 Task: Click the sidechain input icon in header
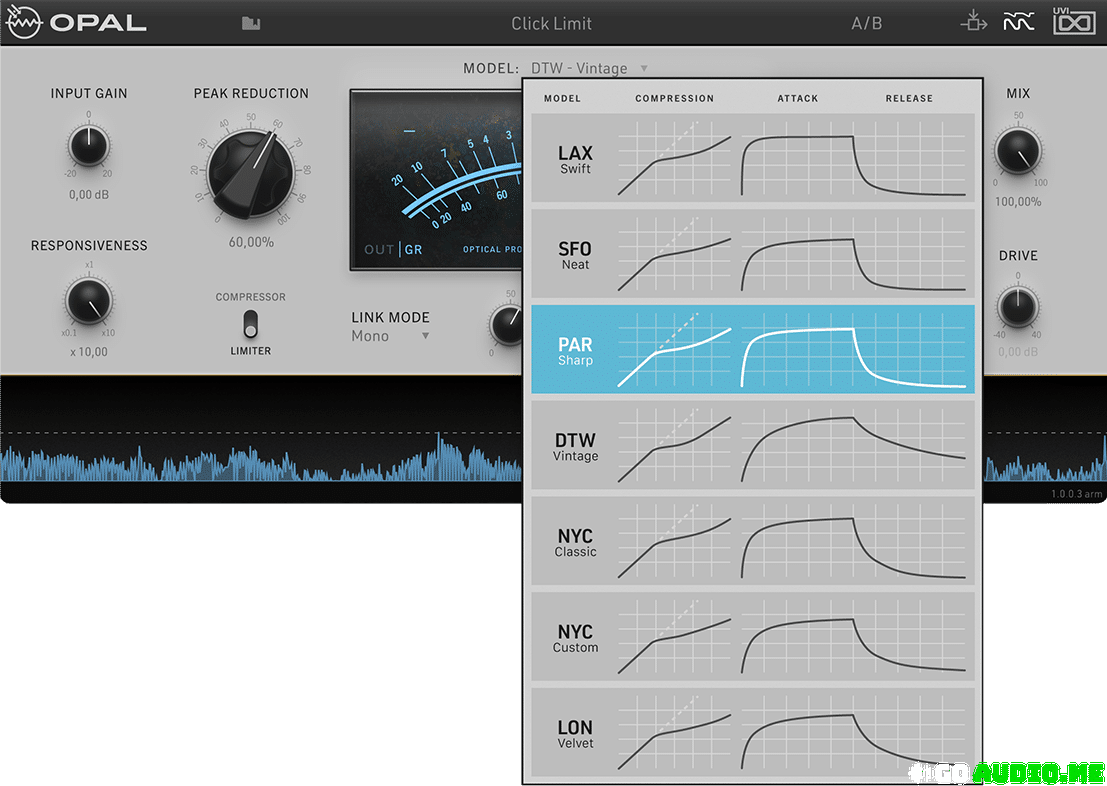tap(972, 22)
